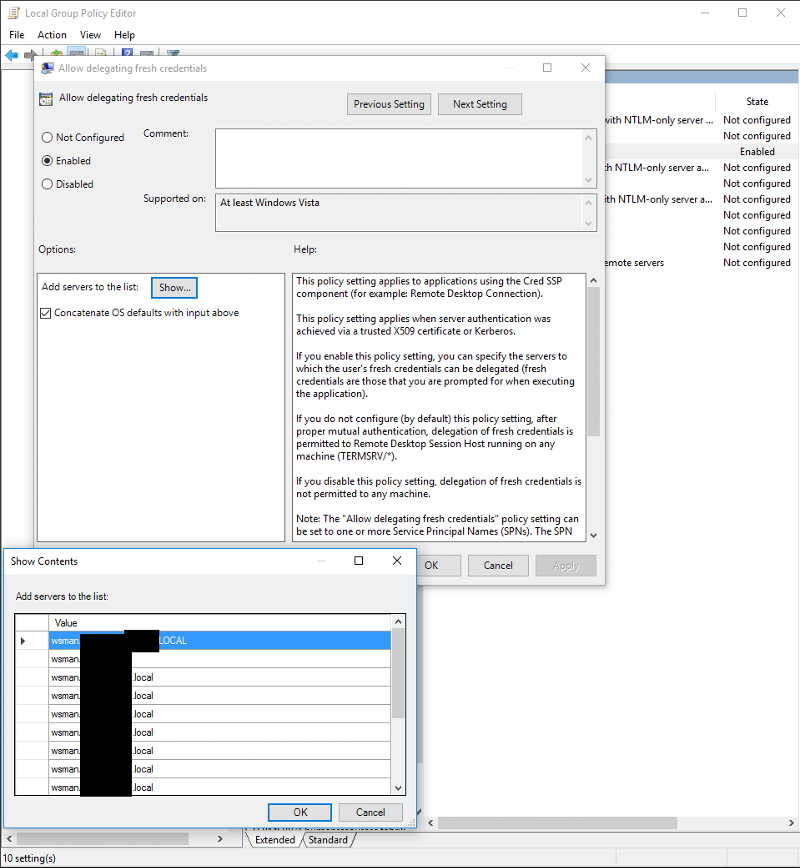Click the last toolbar icon after Help
Viewport: 800px width, 868px height.
[x=173, y=52]
